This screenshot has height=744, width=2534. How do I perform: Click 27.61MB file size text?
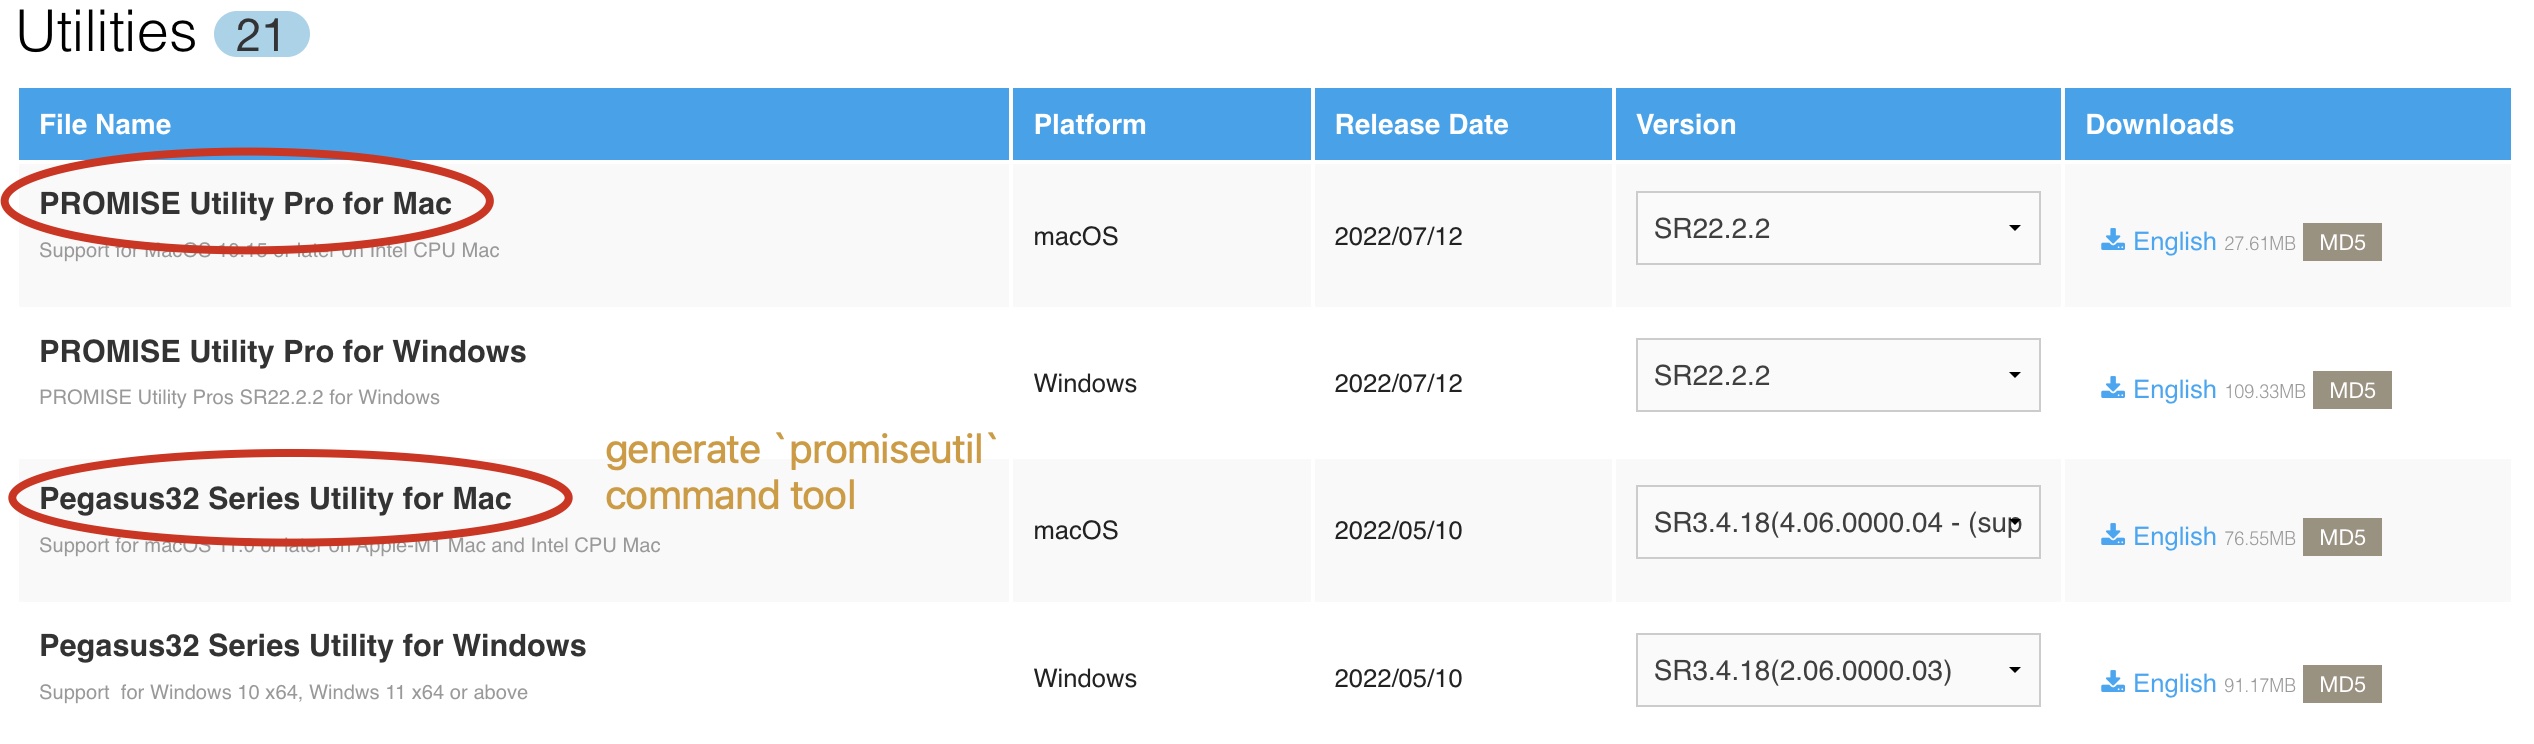pos(2259,243)
